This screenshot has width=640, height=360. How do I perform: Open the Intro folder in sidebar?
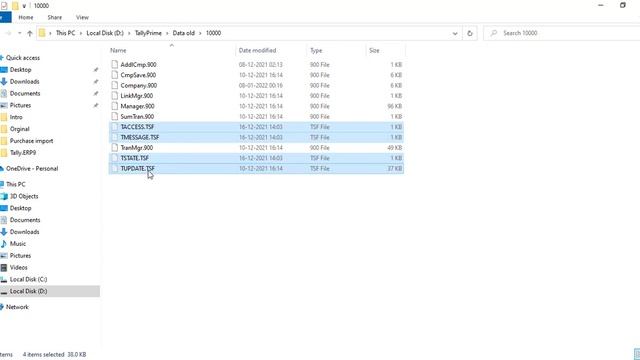[16, 117]
